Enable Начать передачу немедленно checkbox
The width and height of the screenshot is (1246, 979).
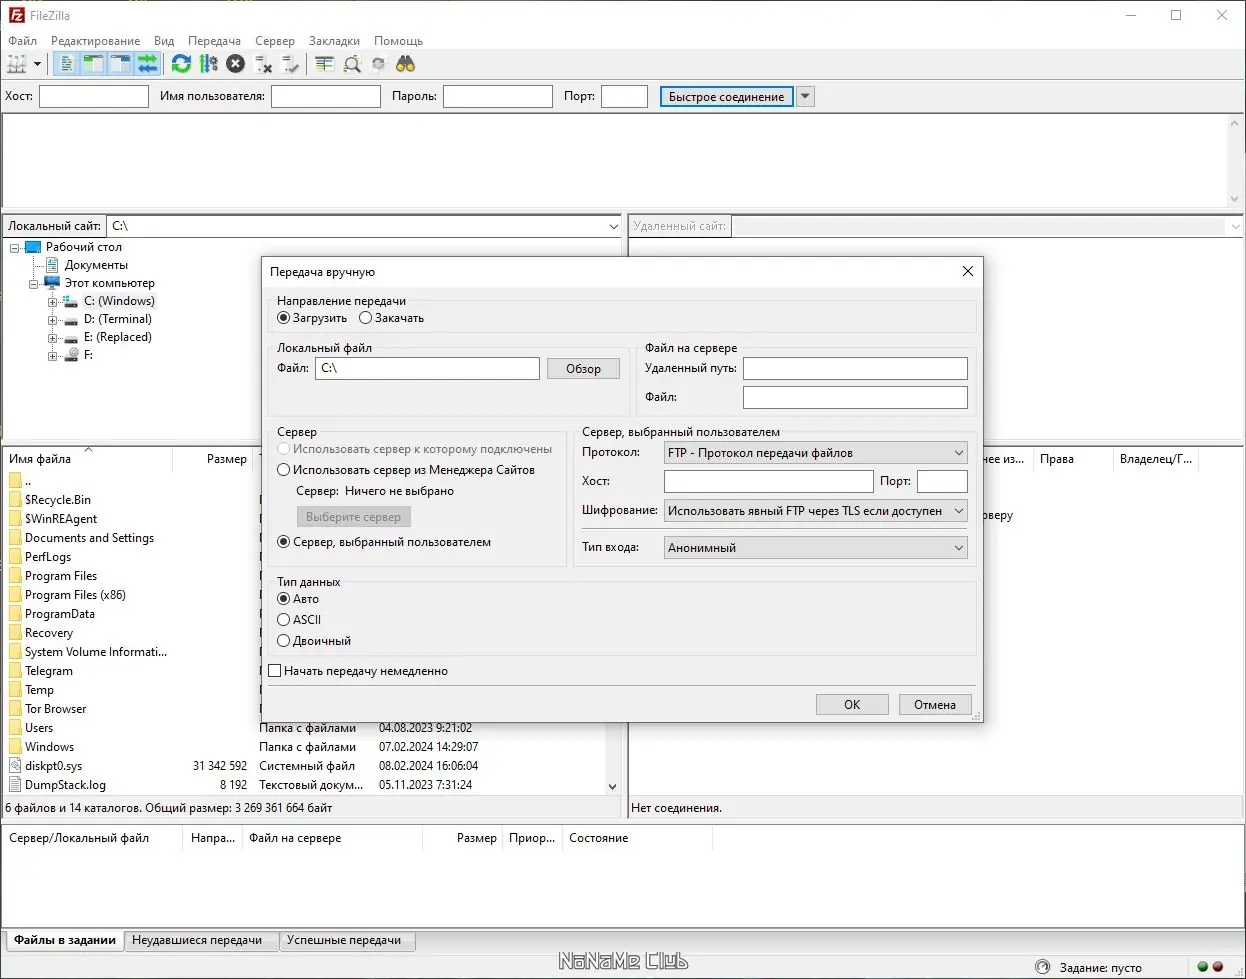coord(275,671)
